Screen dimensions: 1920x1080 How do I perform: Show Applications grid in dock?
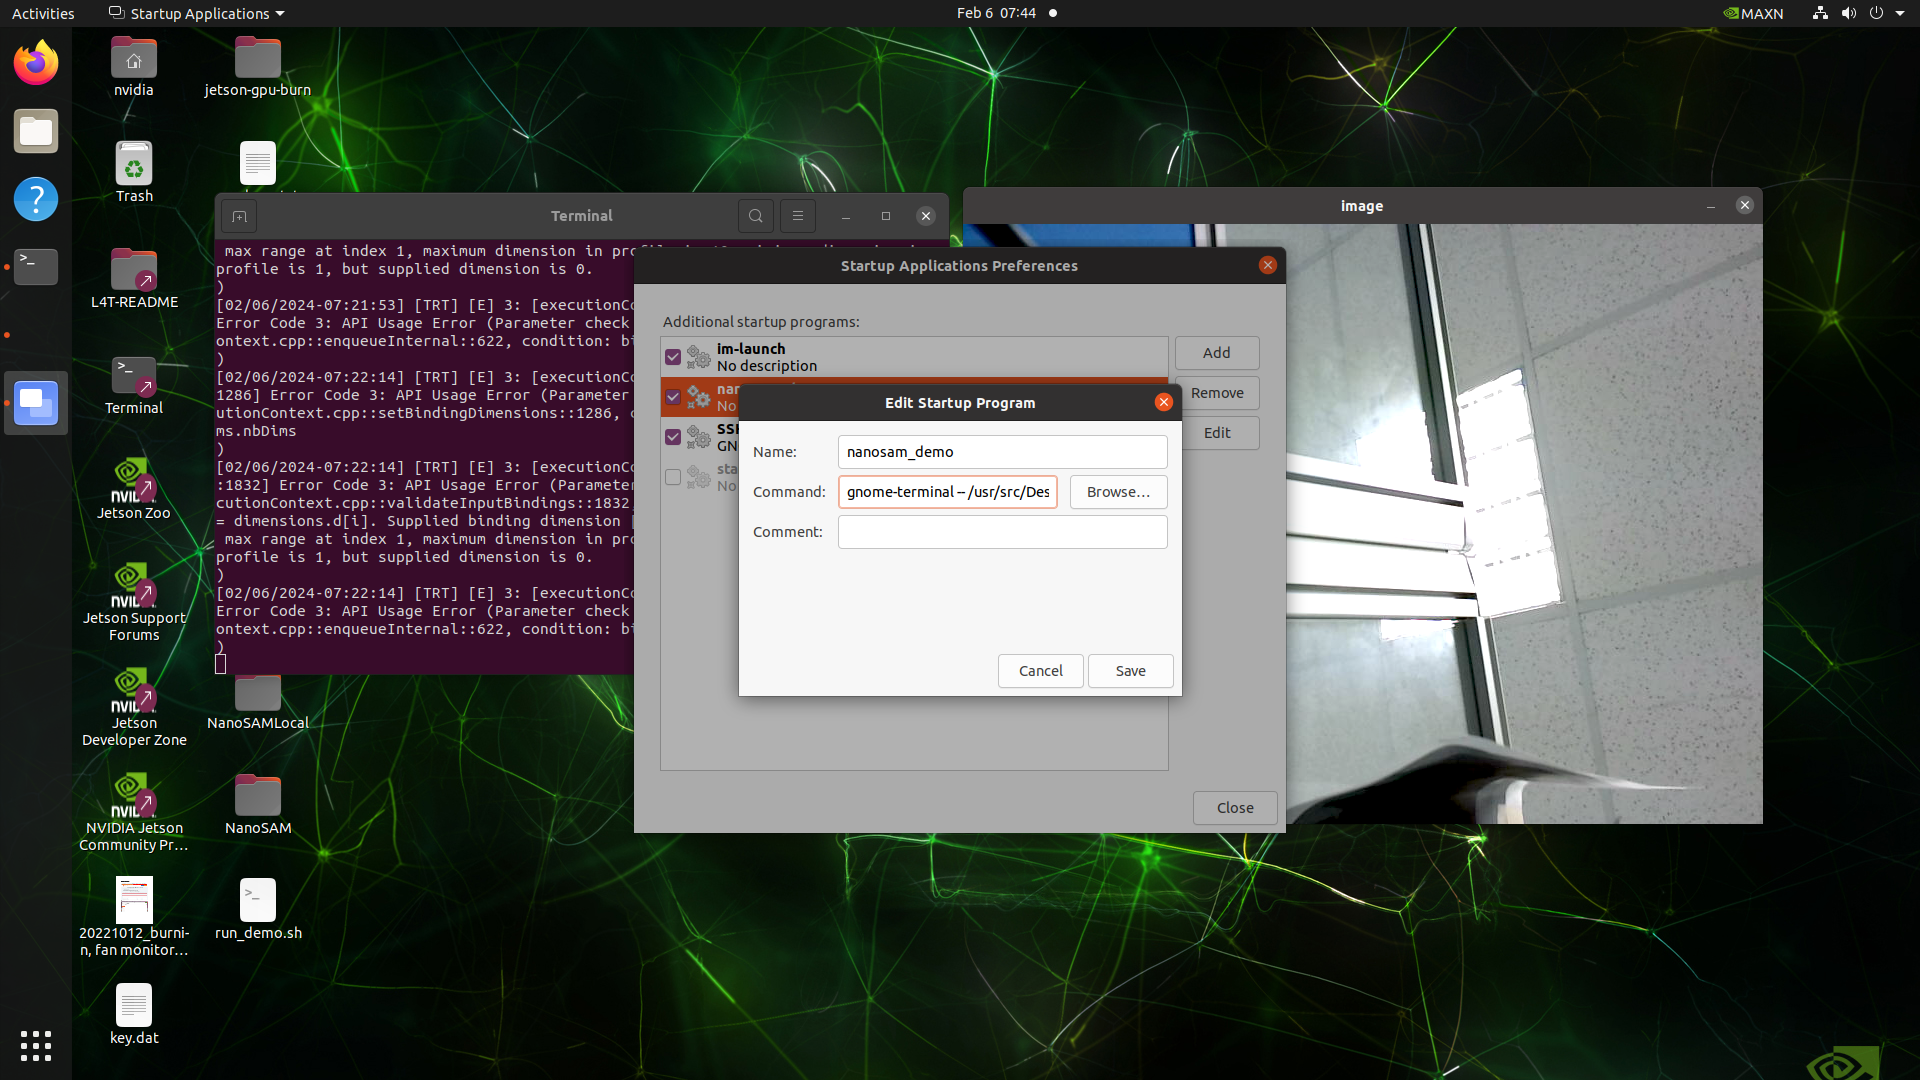click(36, 1045)
